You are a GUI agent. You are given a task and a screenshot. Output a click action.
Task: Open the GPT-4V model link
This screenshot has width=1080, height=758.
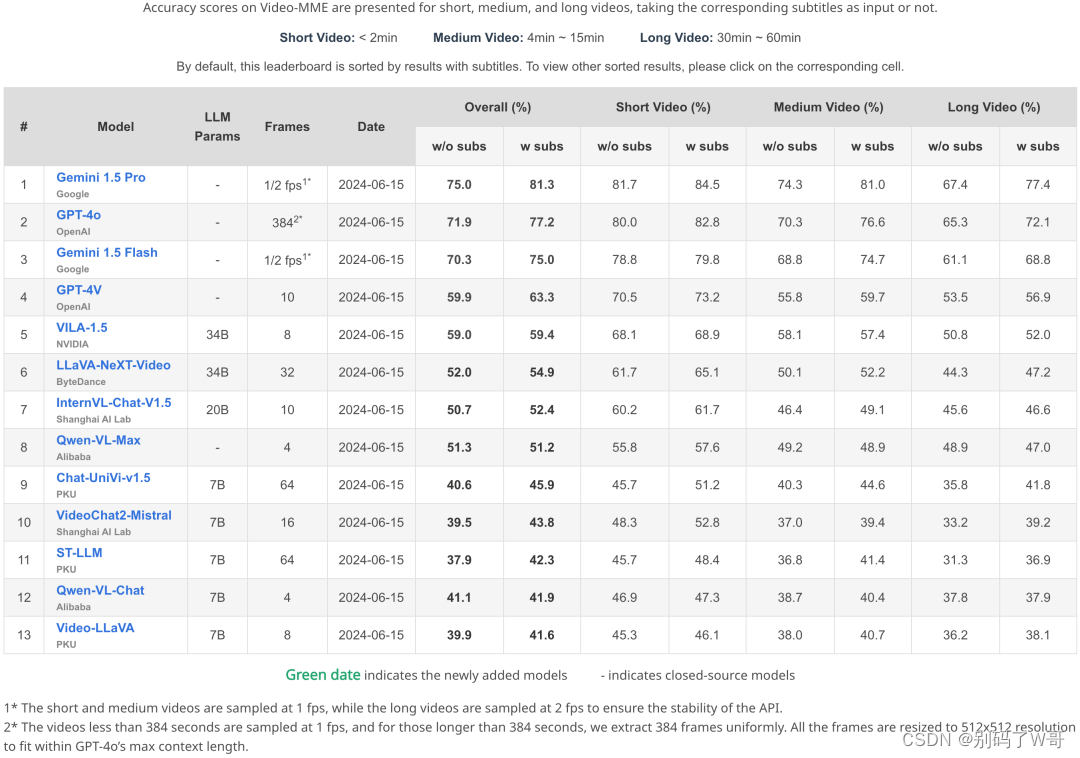[x=79, y=290]
